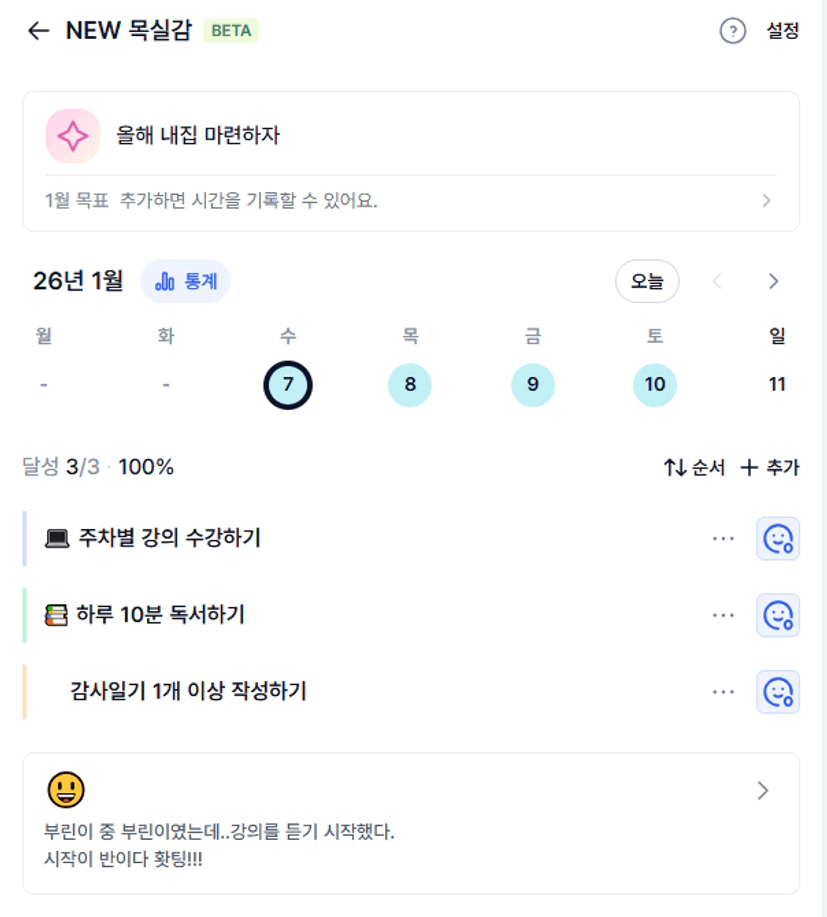Toggle completion face for 하루 10분 독서하기

coord(777,615)
